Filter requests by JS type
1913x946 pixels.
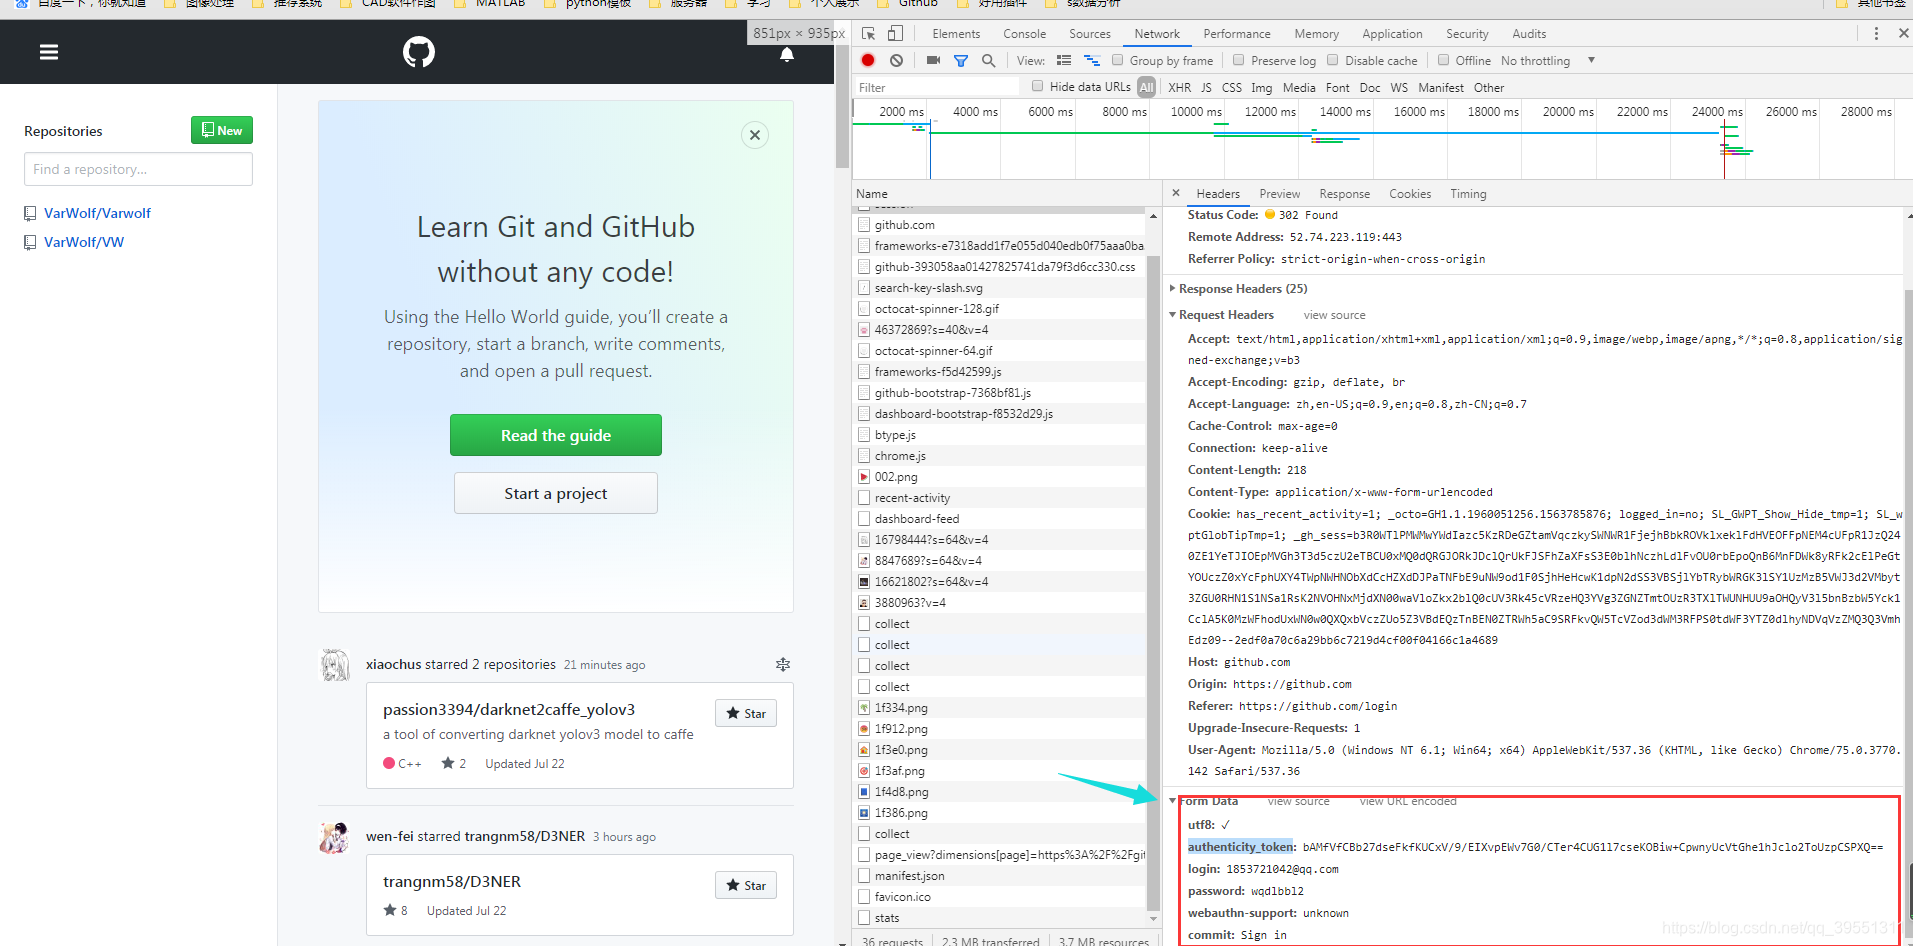click(1206, 88)
